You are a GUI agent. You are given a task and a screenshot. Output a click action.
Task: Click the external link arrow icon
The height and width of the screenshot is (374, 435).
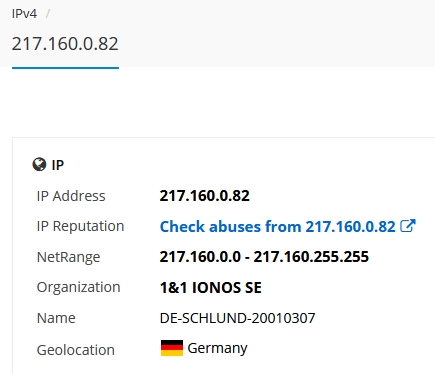tap(408, 226)
